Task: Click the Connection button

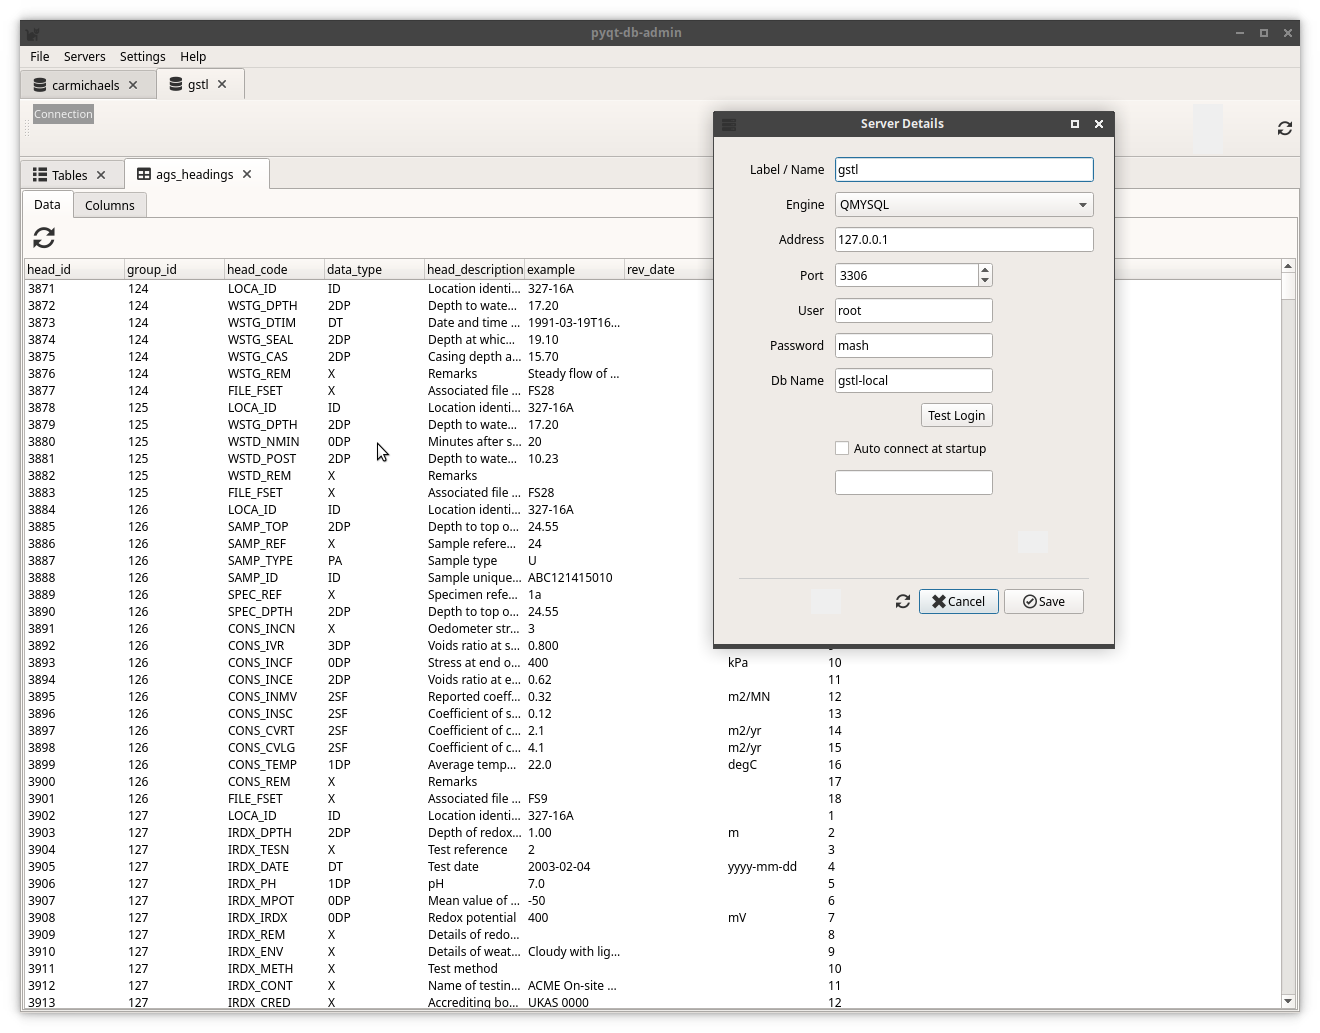Action: (63, 114)
